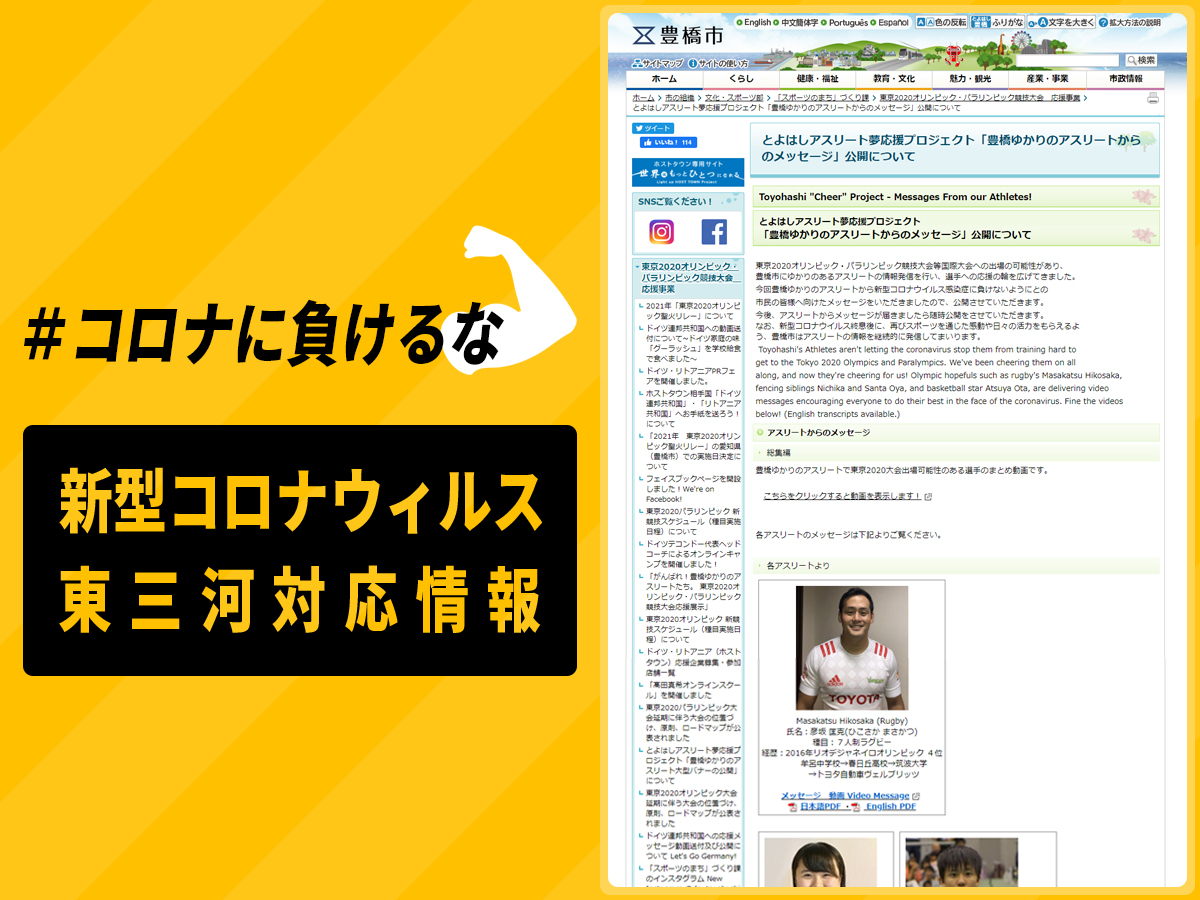Expand the くらし navigation menu

click(x=741, y=79)
